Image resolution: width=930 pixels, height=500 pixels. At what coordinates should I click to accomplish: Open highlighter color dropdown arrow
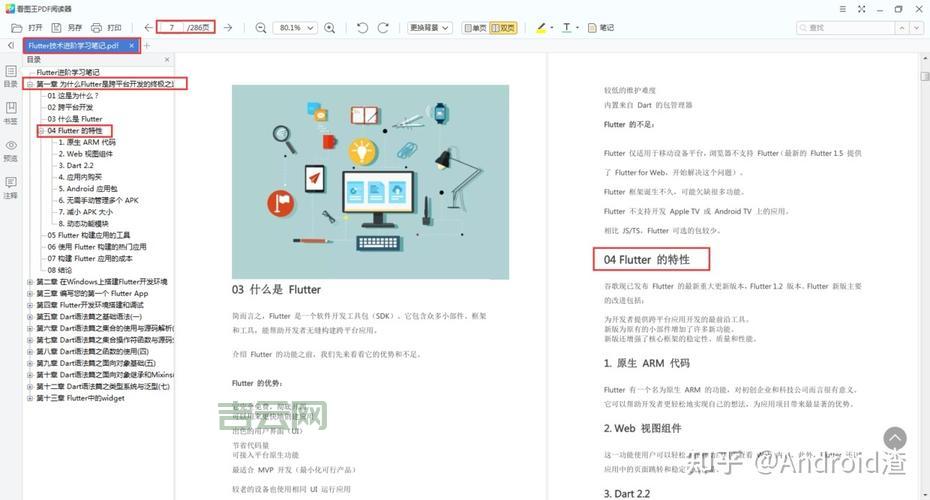pos(552,28)
